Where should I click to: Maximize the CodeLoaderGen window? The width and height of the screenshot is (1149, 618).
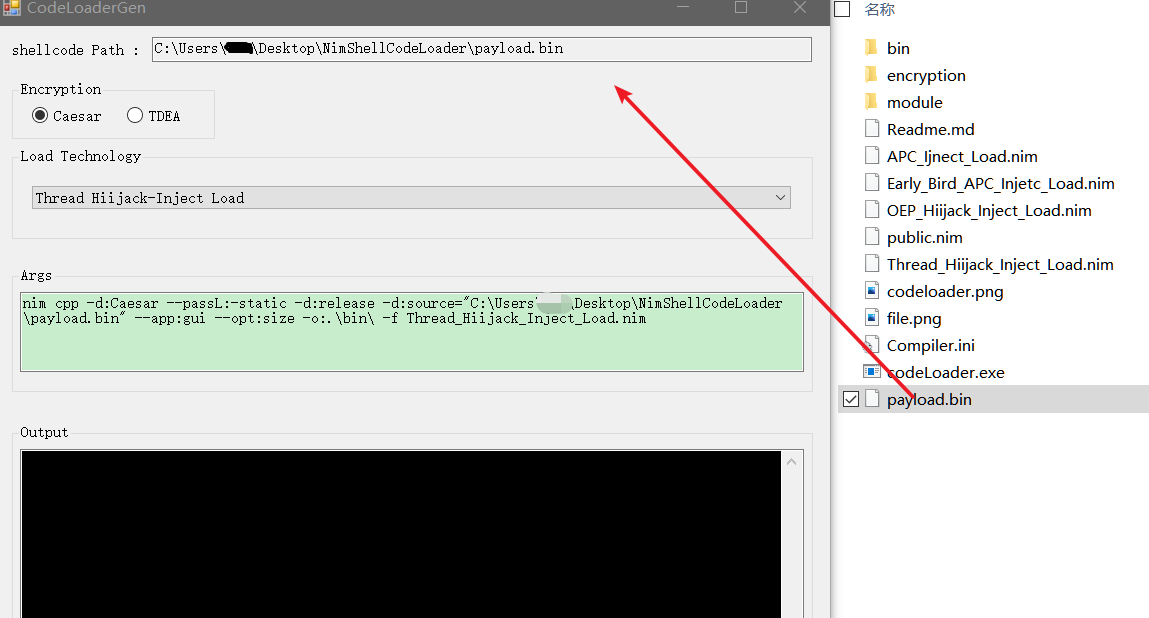pos(741,7)
